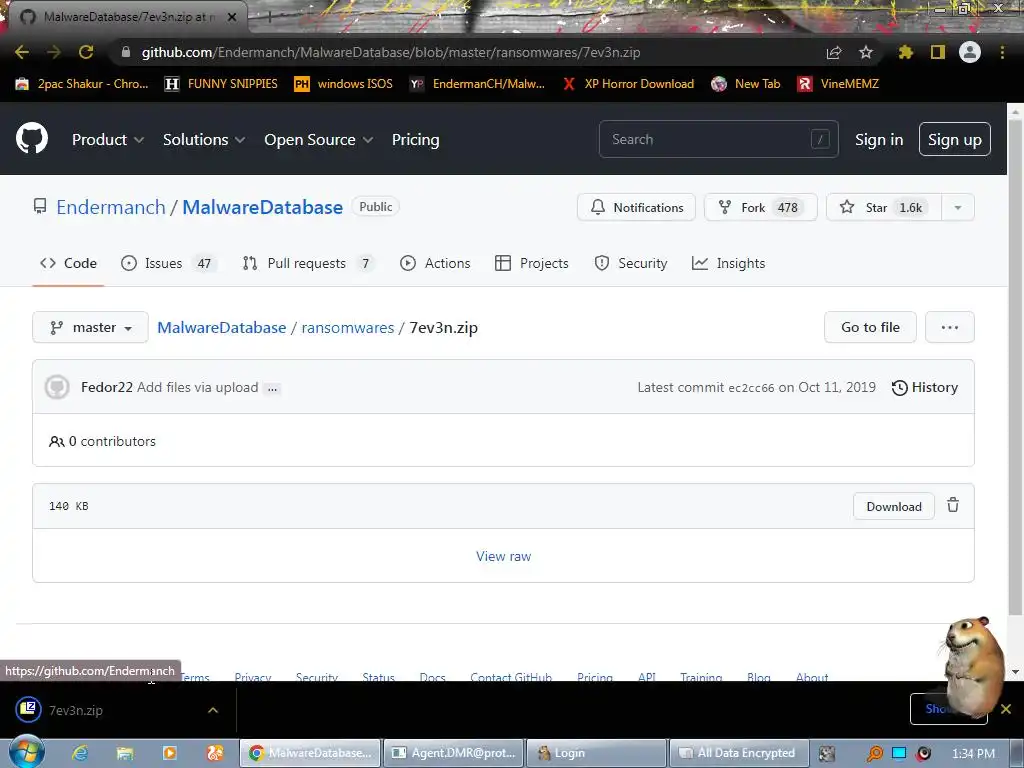Bookmark this page with the star icon
1024x768 pixels.
[x=866, y=52]
